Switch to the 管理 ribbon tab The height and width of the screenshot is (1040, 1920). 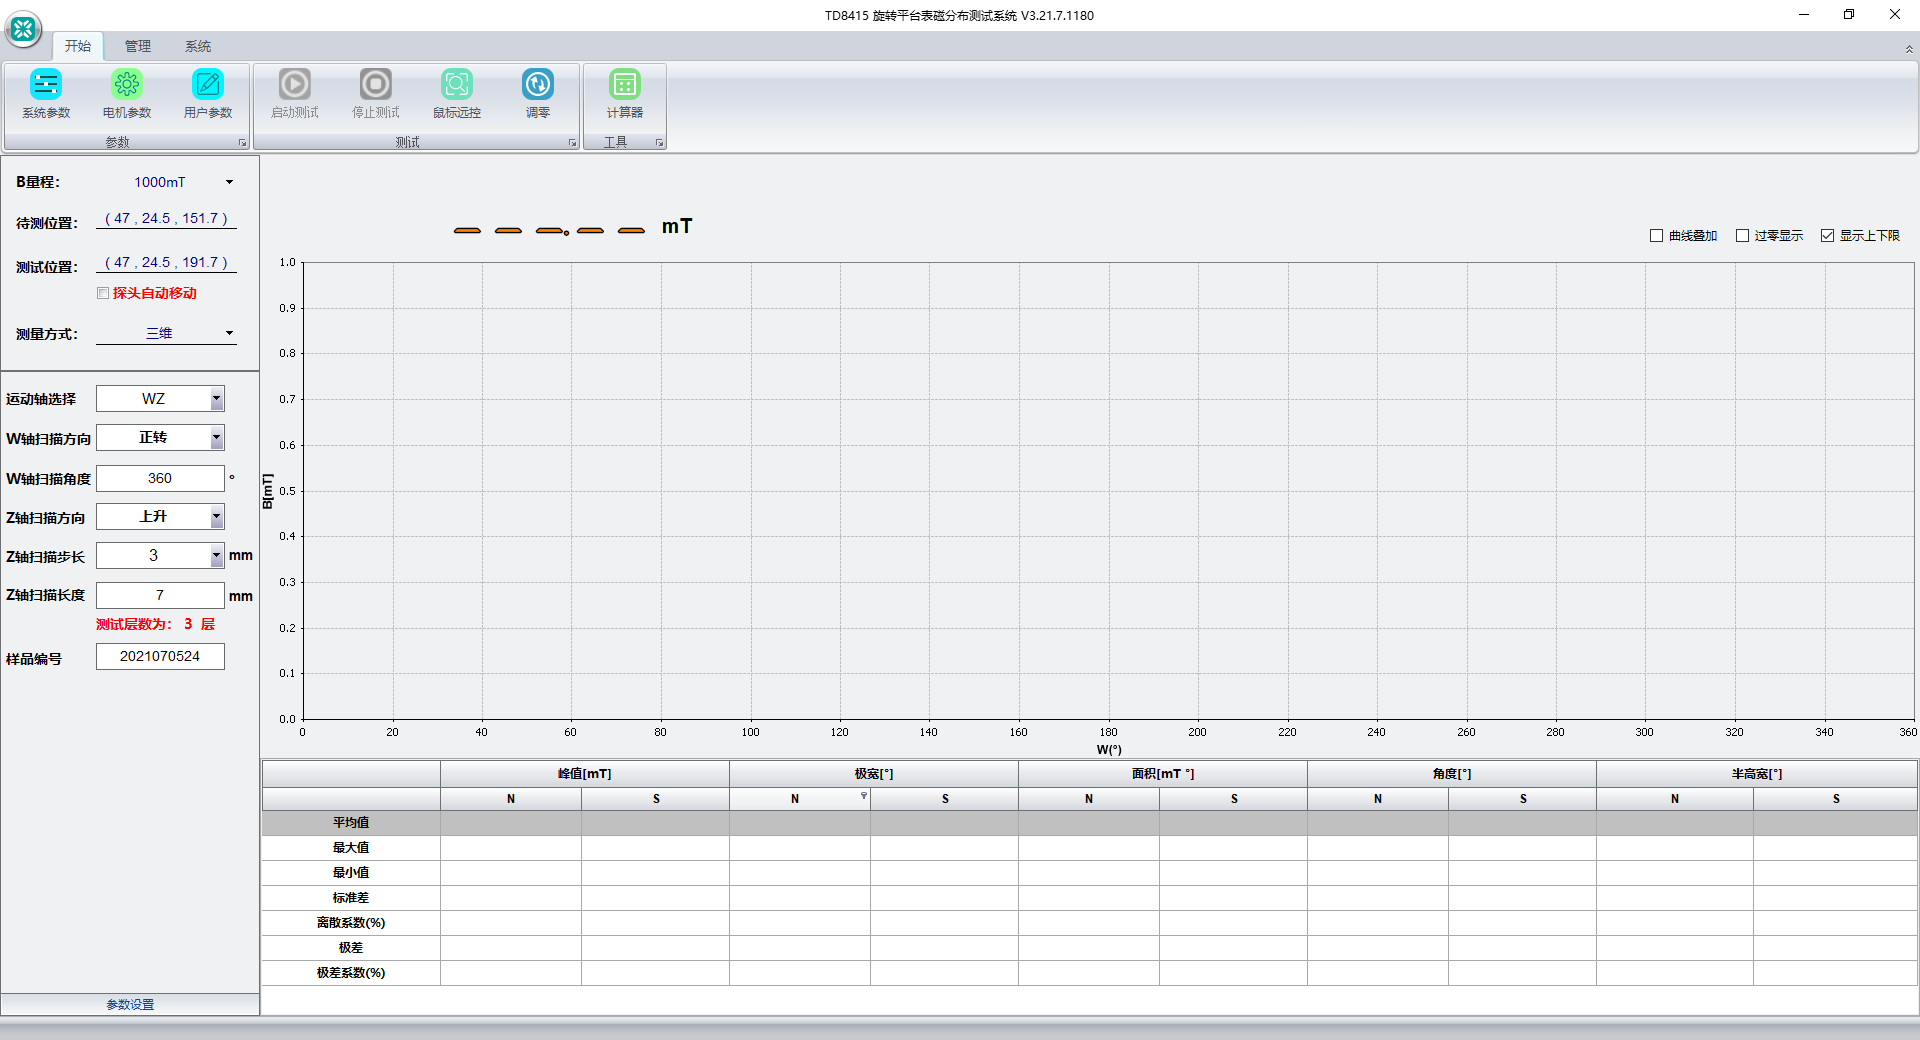pos(137,46)
